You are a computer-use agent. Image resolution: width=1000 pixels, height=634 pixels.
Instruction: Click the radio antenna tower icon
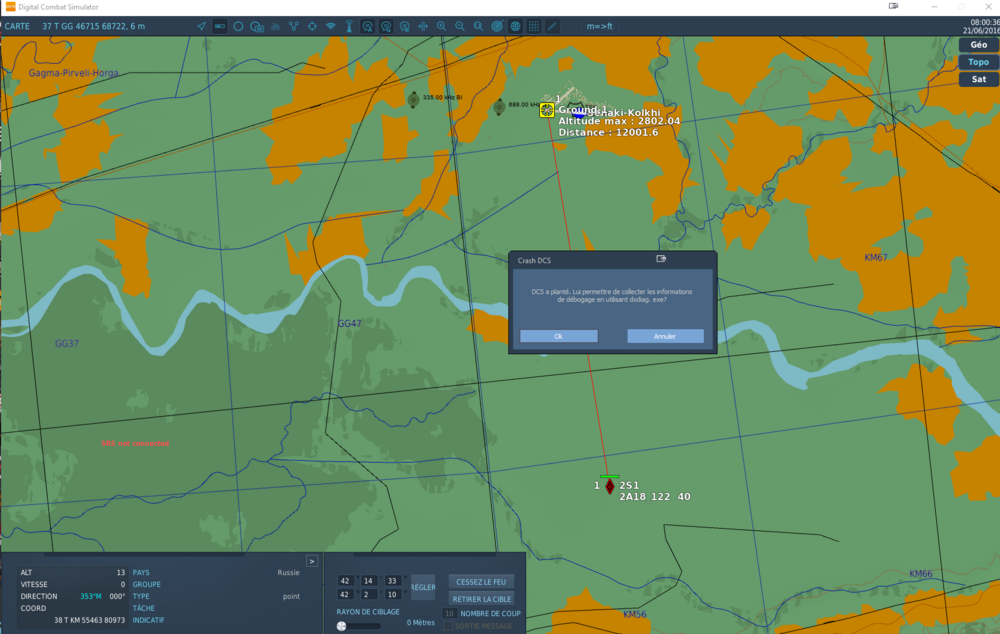[349, 26]
